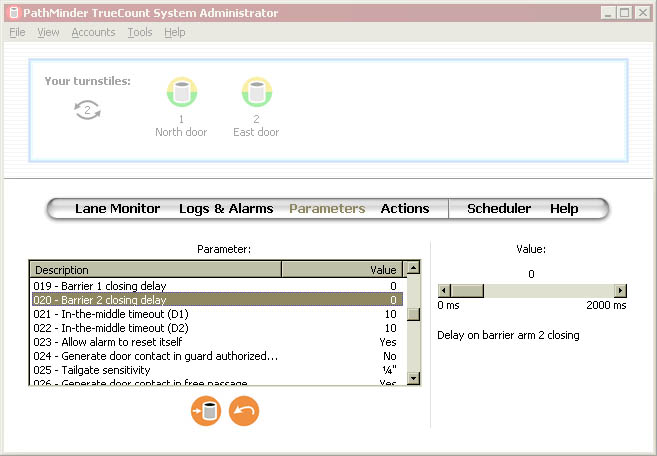
Task: Select the East door turnstile icon
Action: tap(257, 94)
